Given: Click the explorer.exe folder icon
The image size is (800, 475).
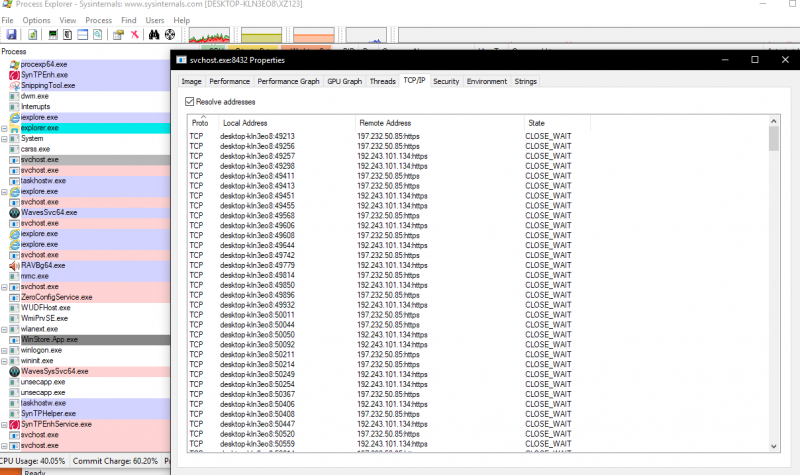Looking at the screenshot, I should pyautogui.click(x=14, y=128).
